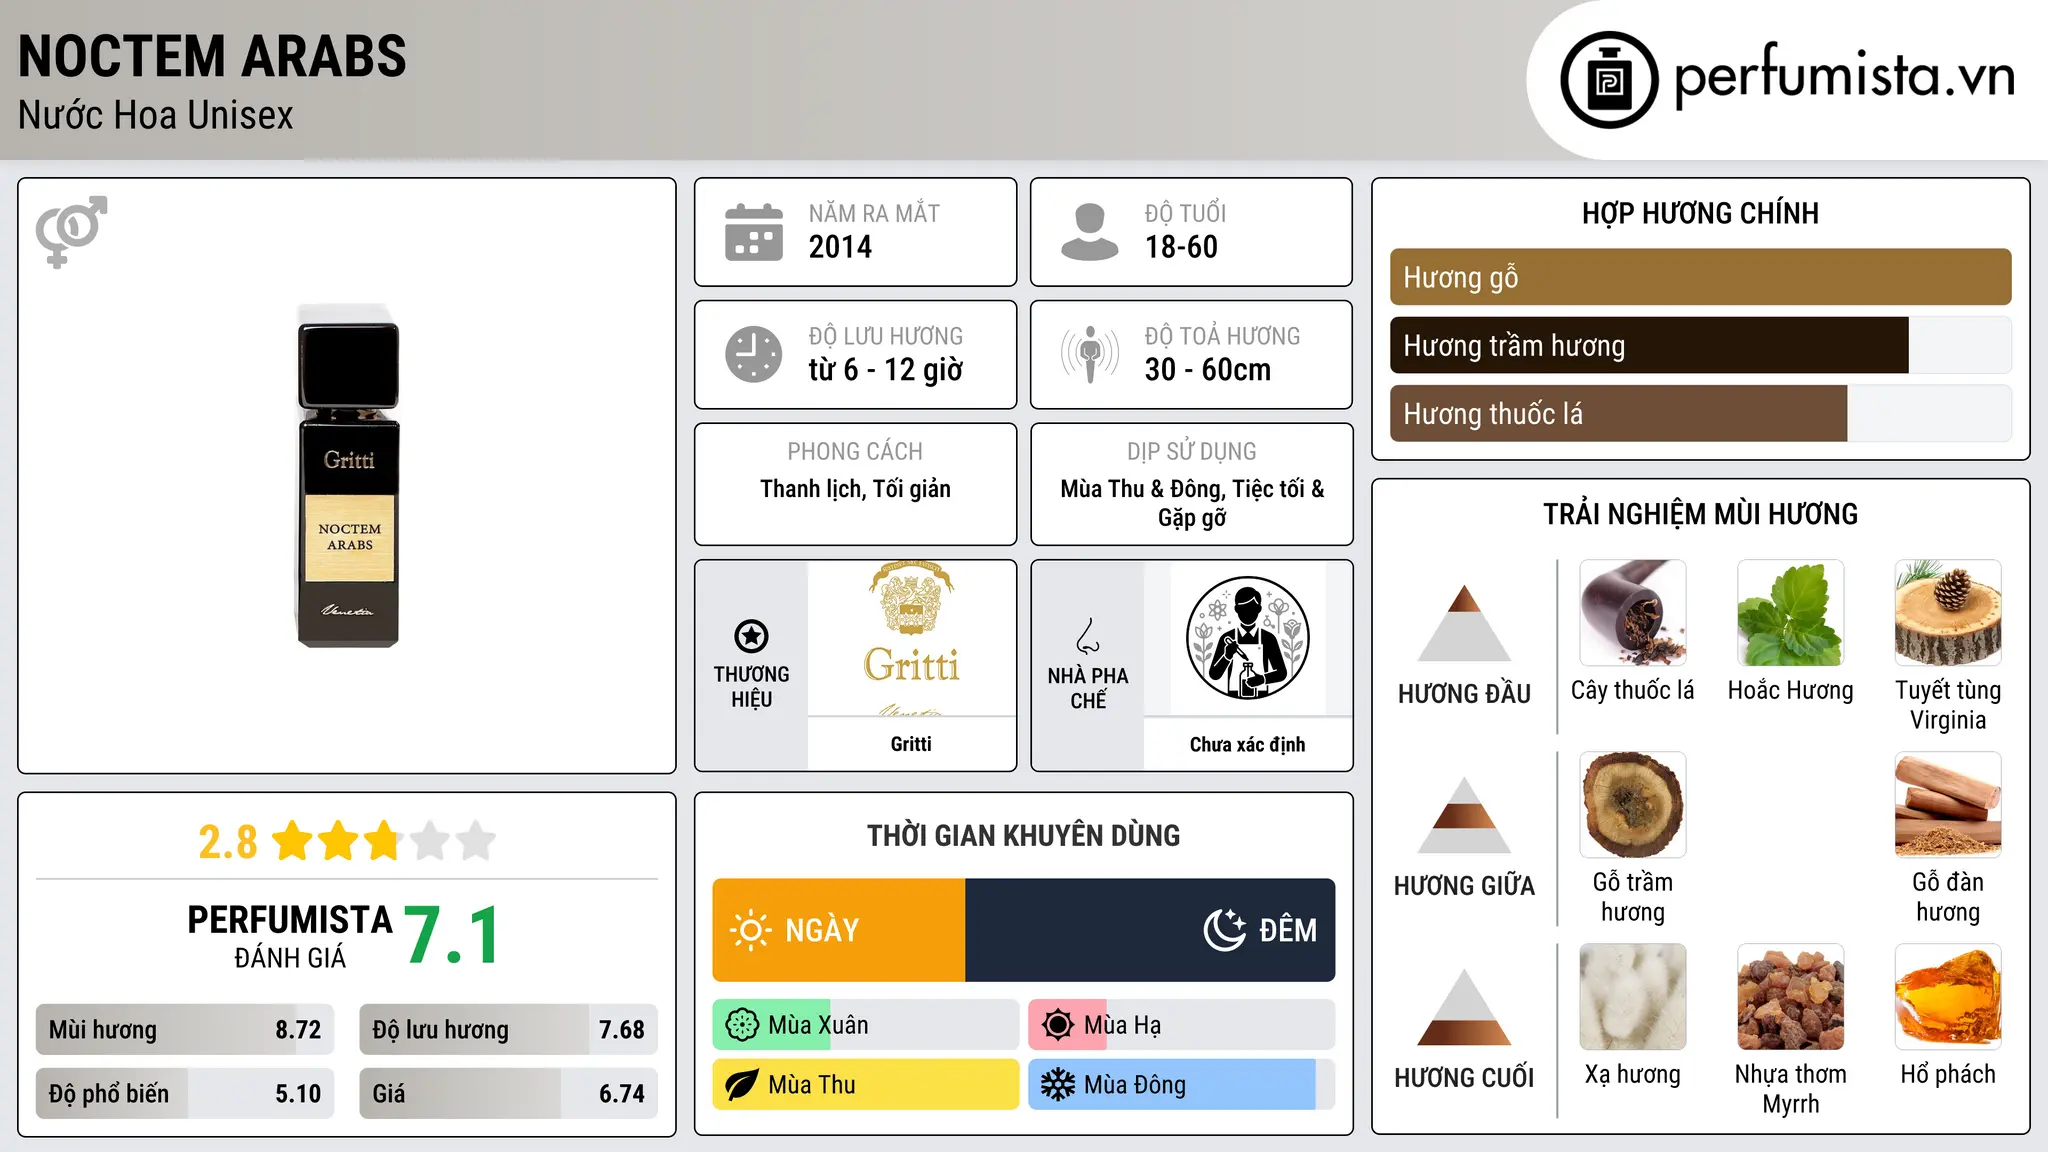Viewport: 2048px width, 1152px height.
Task: Click the Noctem Arabs perfume bottle photo
Action: [x=348, y=476]
